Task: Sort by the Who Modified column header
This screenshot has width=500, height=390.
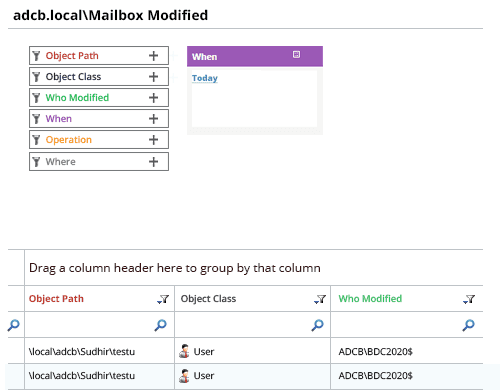Action: [x=370, y=299]
